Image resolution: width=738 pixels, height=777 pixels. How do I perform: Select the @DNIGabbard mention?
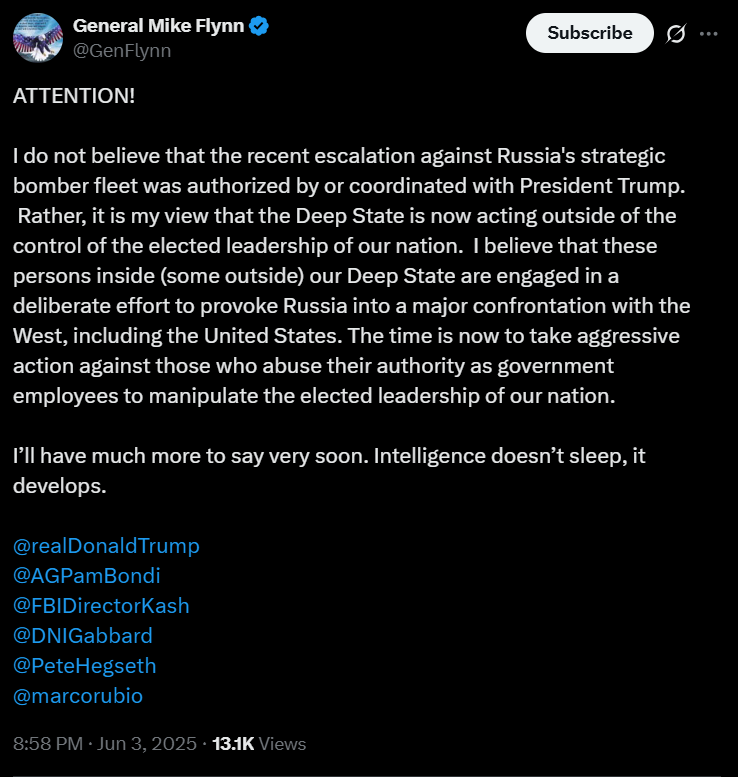[83, 635]
